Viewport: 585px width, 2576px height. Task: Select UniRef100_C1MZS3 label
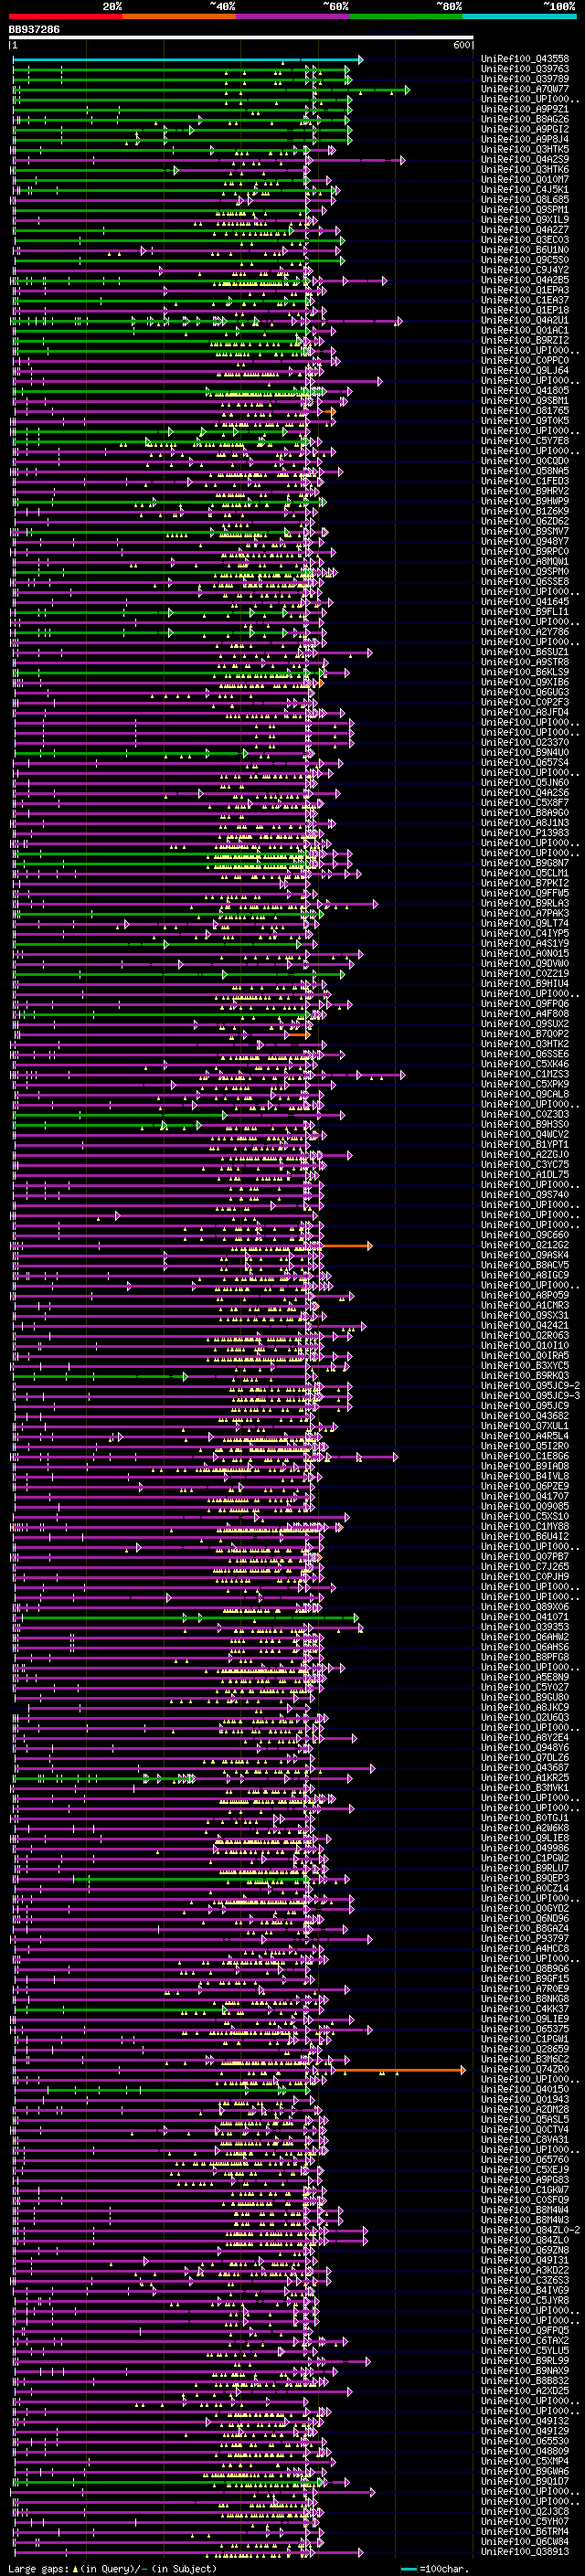(x=525, y=1074)
